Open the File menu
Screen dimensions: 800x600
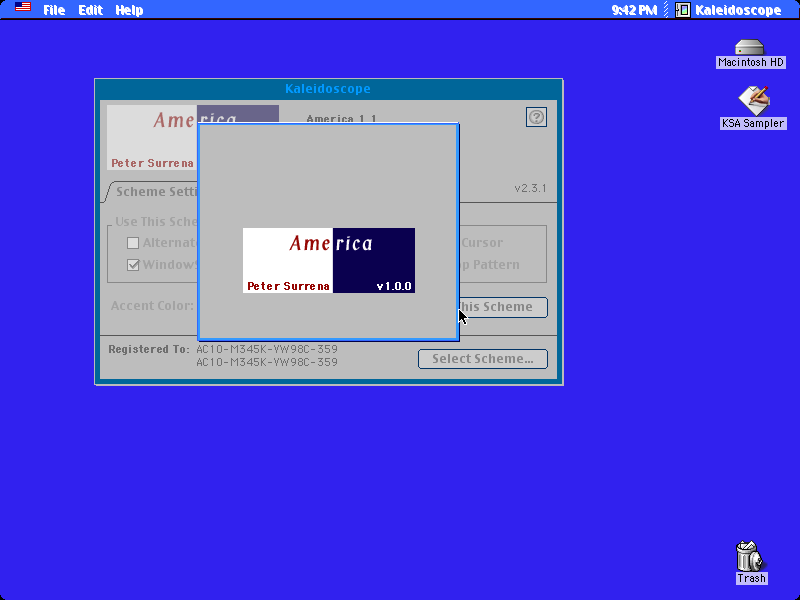click(x=54, y=10)
